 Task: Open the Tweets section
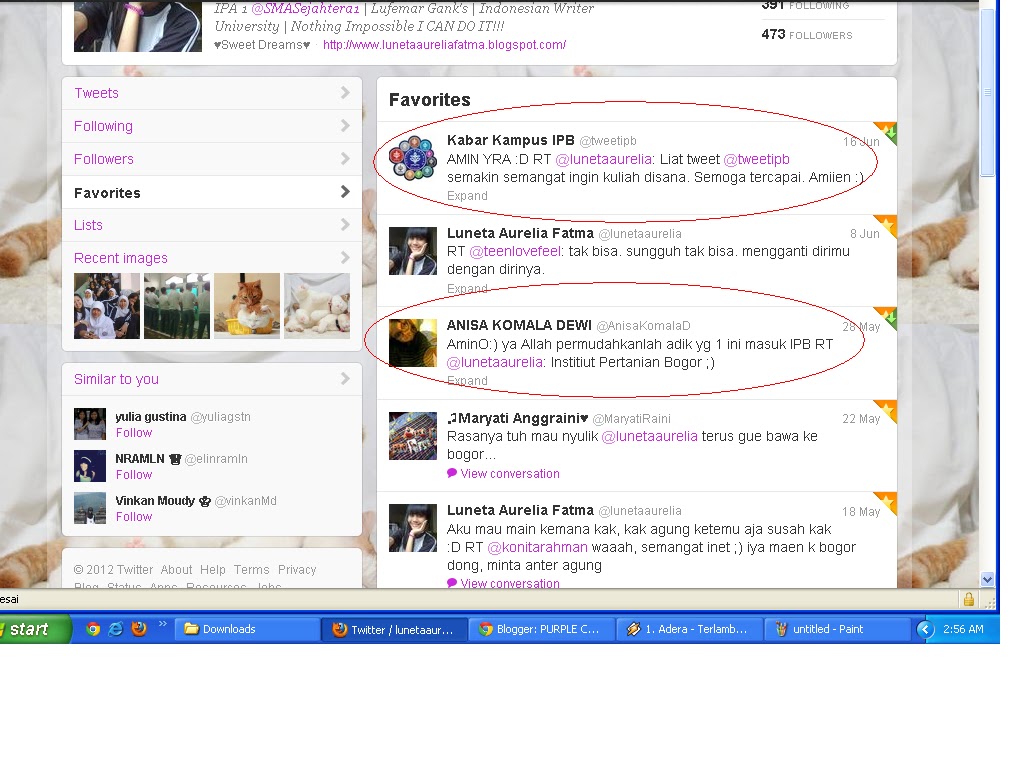[x=212, y=93]
